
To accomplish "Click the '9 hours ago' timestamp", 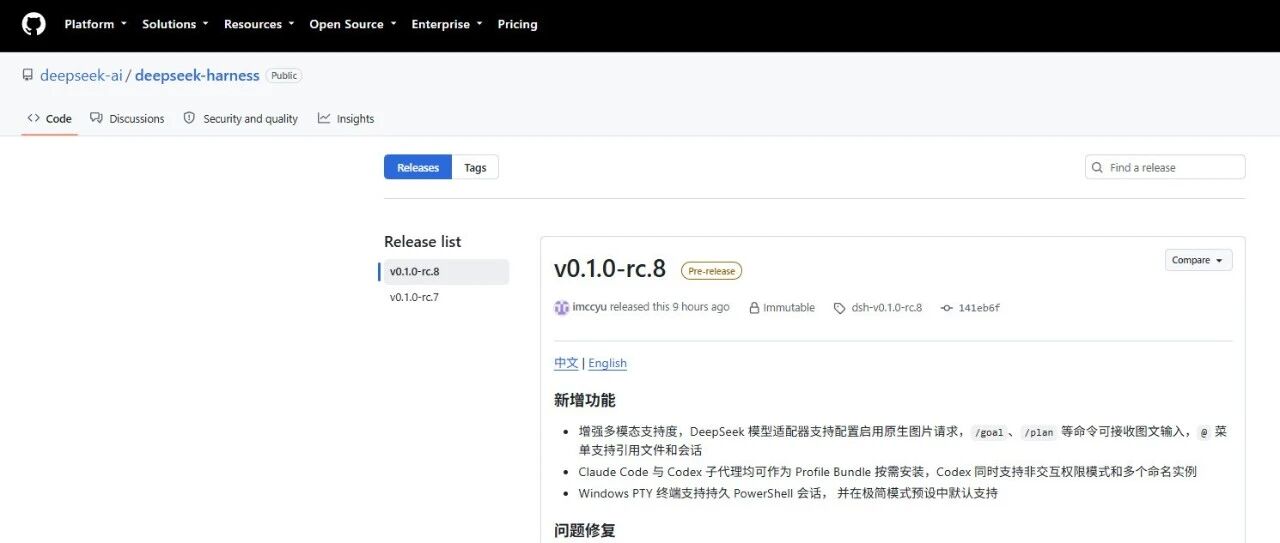I will pos(701,307).
